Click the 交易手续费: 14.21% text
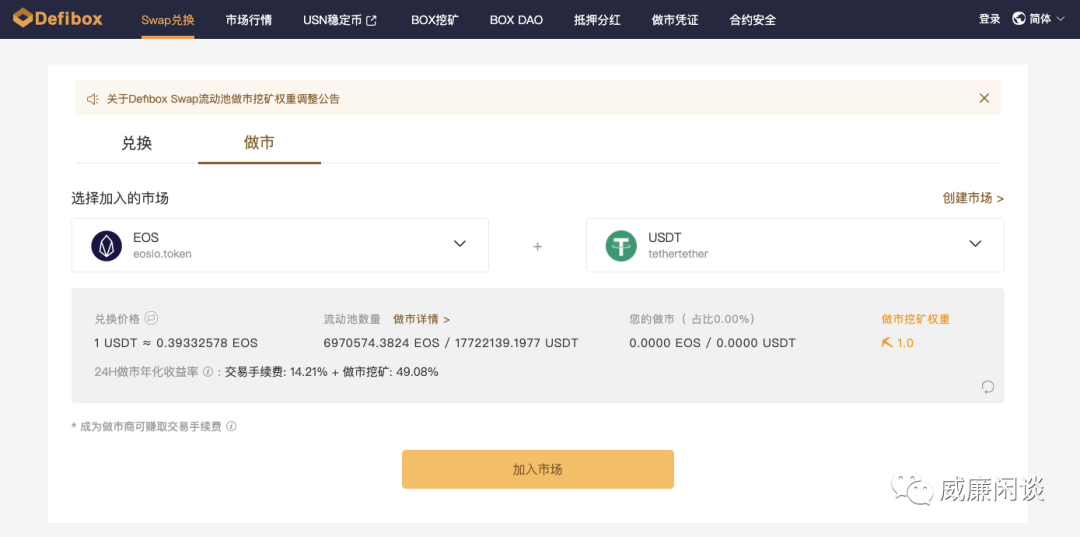This screenshot has width=1080, height=537. point(276,372)
